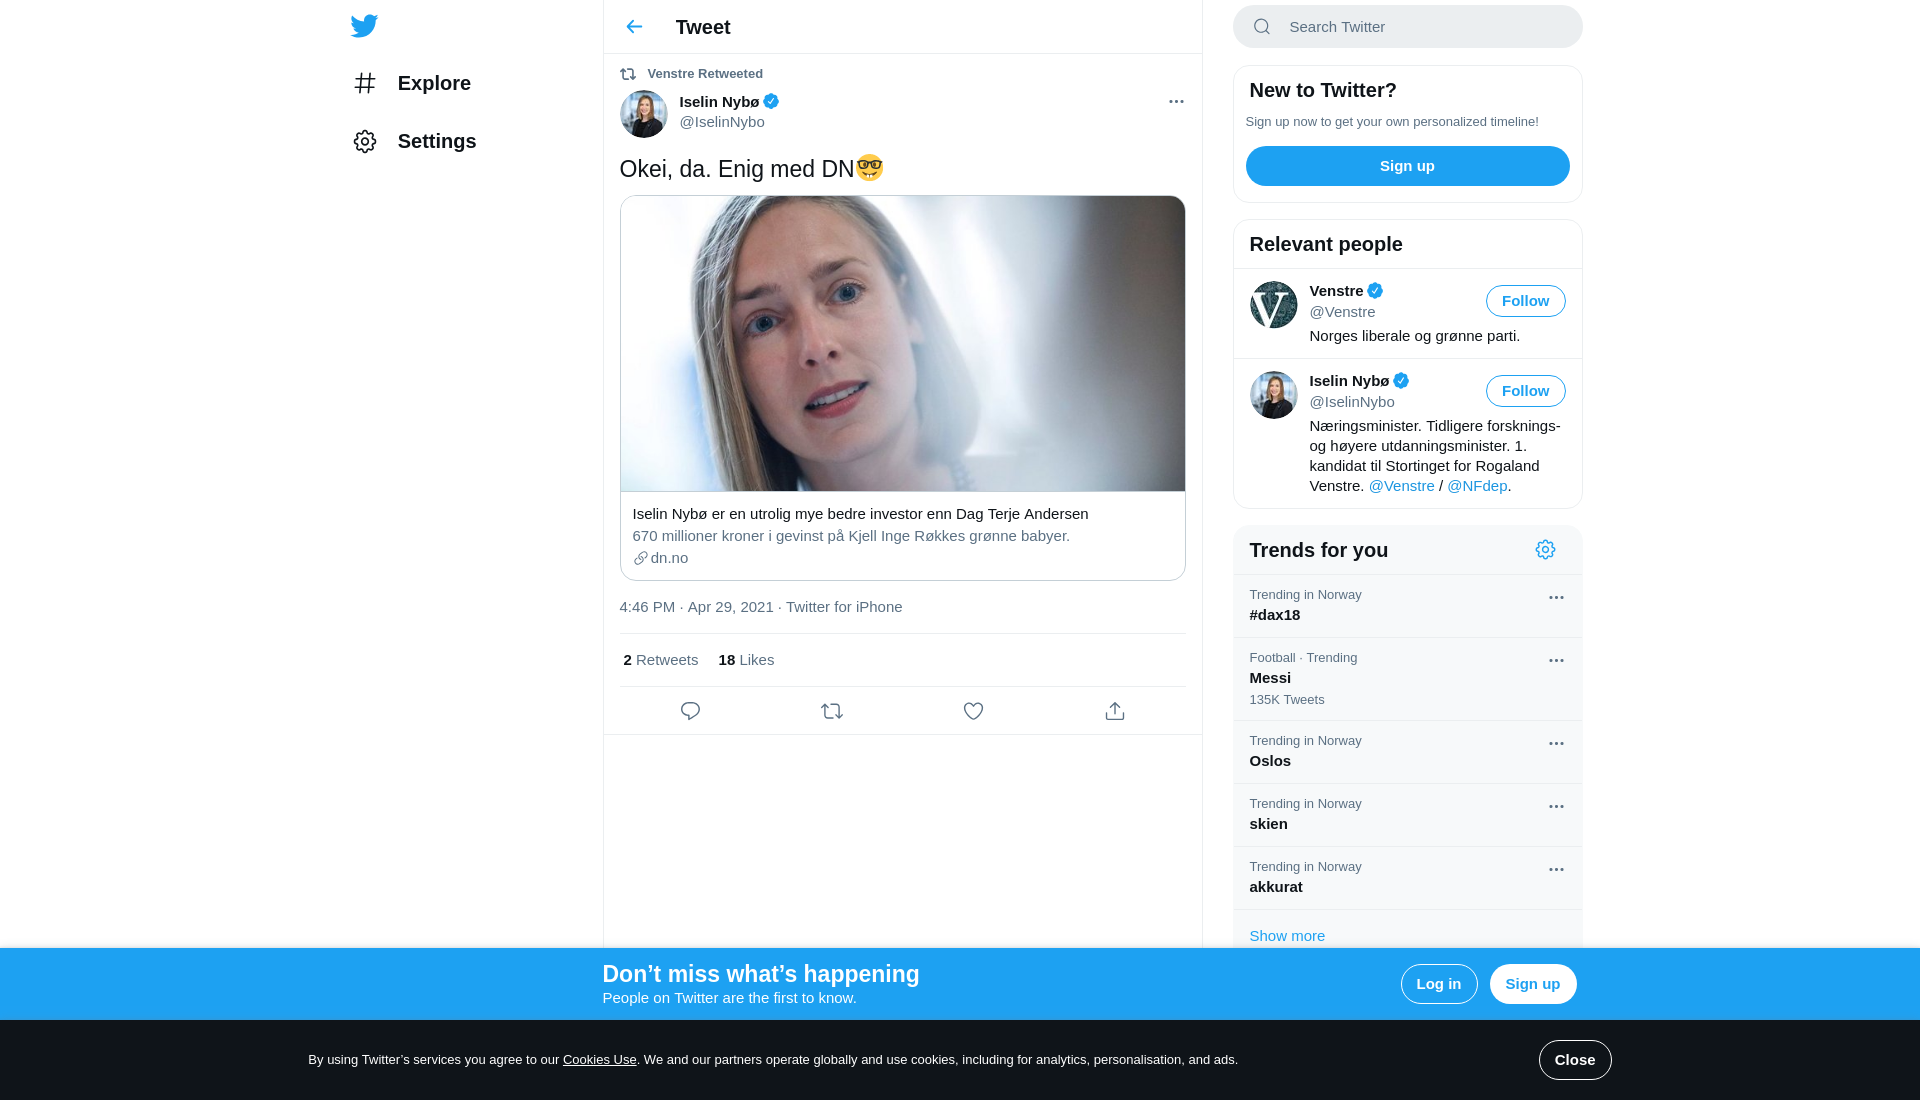The image size is (1920, 1100).
Task: Open the #dax18 trend
Action: (x=1407, y=606)
